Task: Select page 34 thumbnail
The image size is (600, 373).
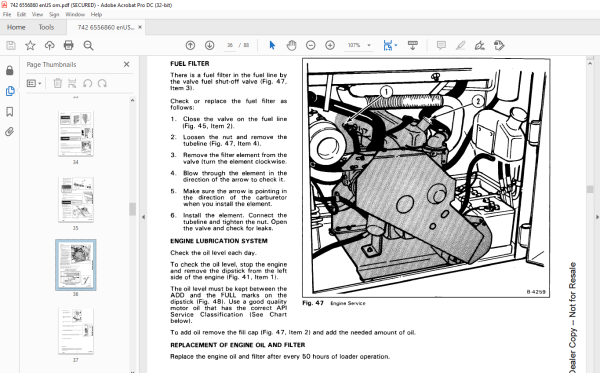Action: [x=76, y=134]
